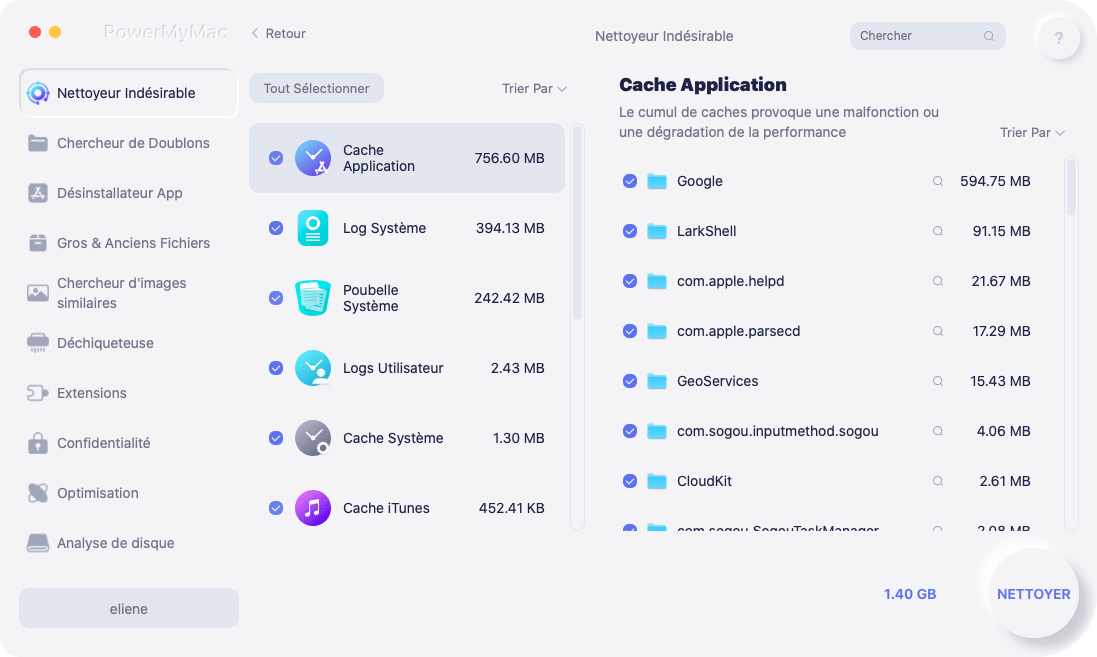The height and width of the screenshot is (657, 1097).
Task: Click the Nettoyeur Indésirable sidebar icon
Action: (38, 93)
